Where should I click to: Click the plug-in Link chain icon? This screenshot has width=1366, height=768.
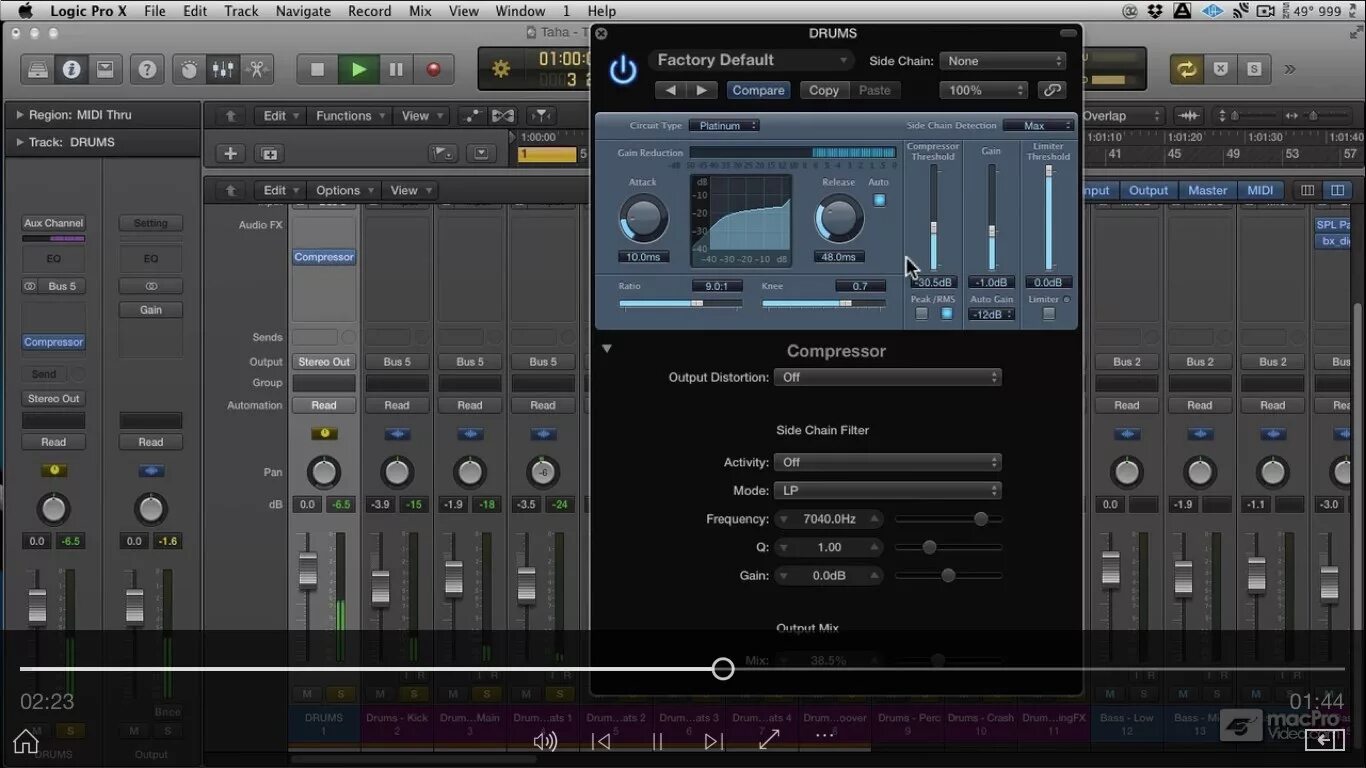[1051, 90]
